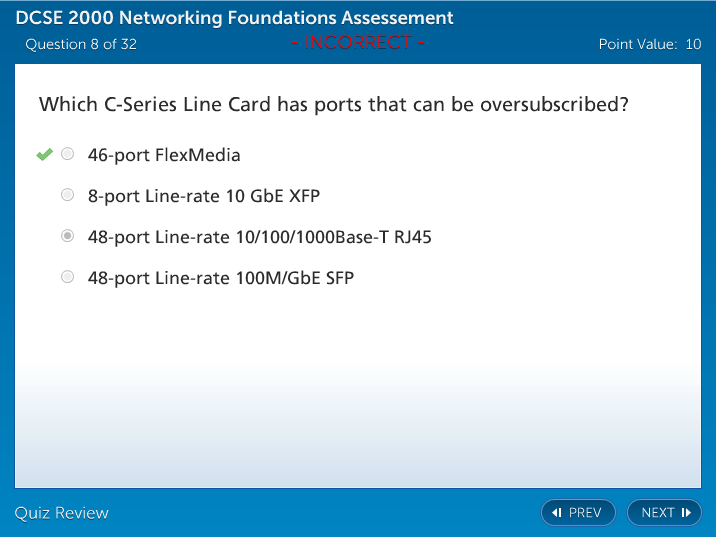Screen dimensions: 716x537
Task: Click the previous arrow icon in PREV
Action: pos(558,513)
